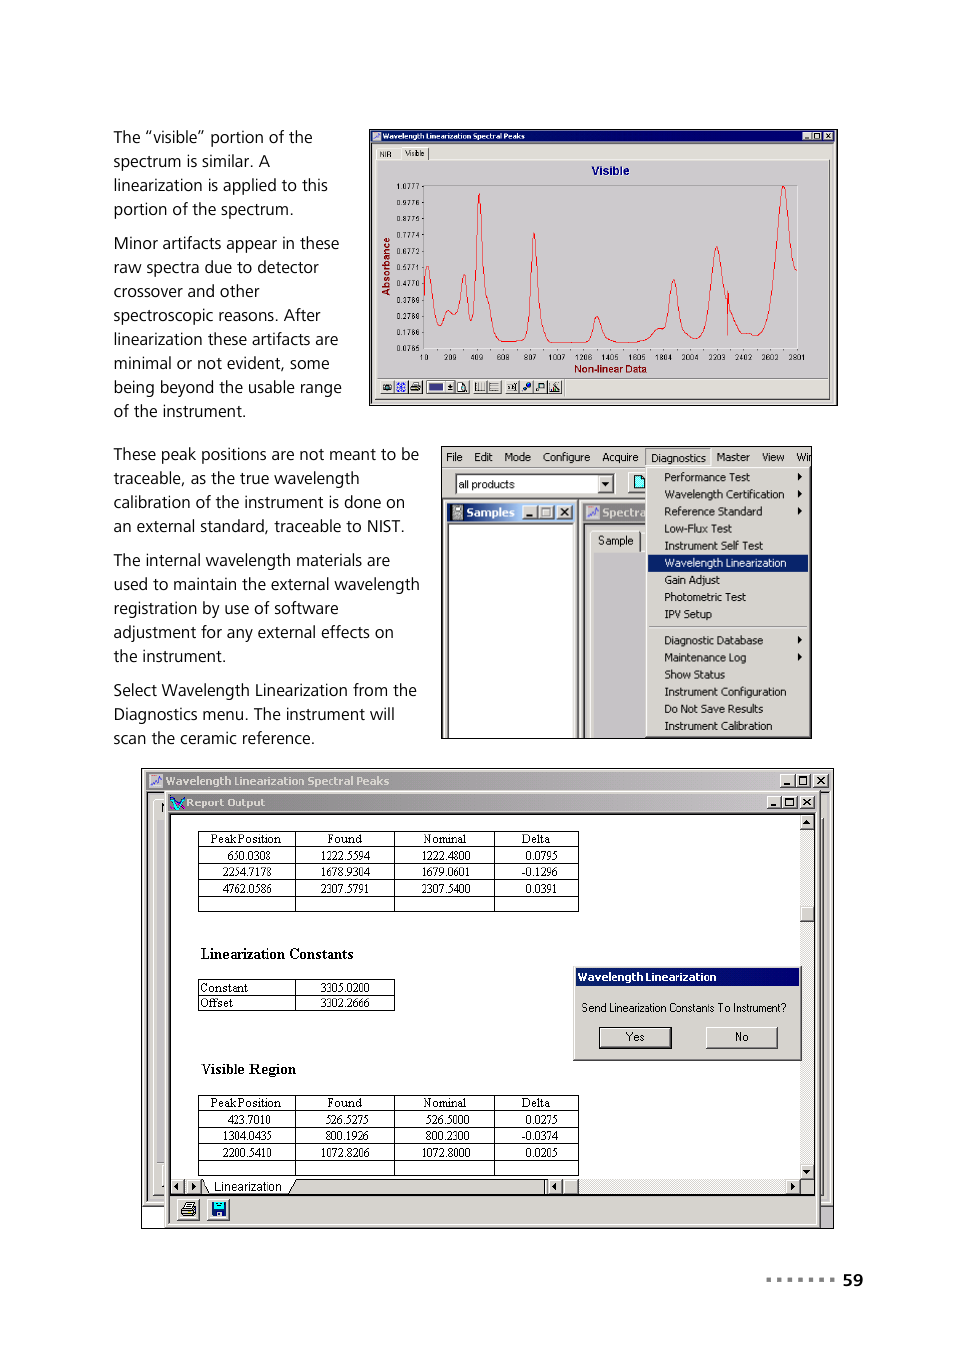The image size is (954, 1350).
Task: Click the Peak Position cell 423.7010
Action: 248,1120
